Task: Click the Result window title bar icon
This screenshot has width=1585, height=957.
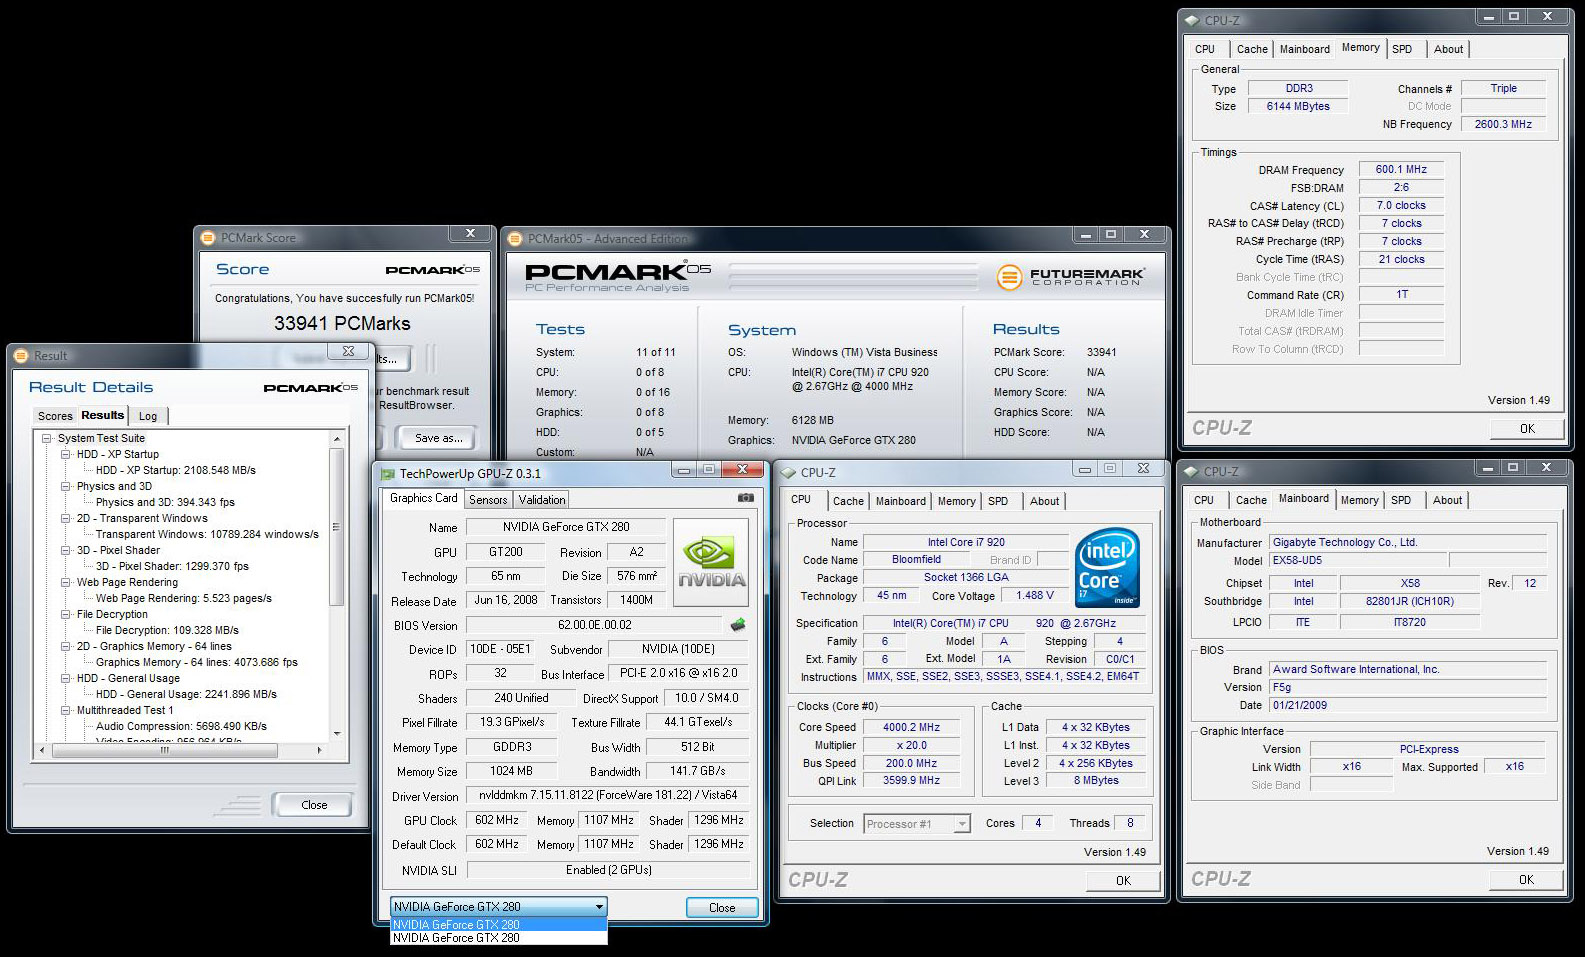Action: (x=21, y=355)
